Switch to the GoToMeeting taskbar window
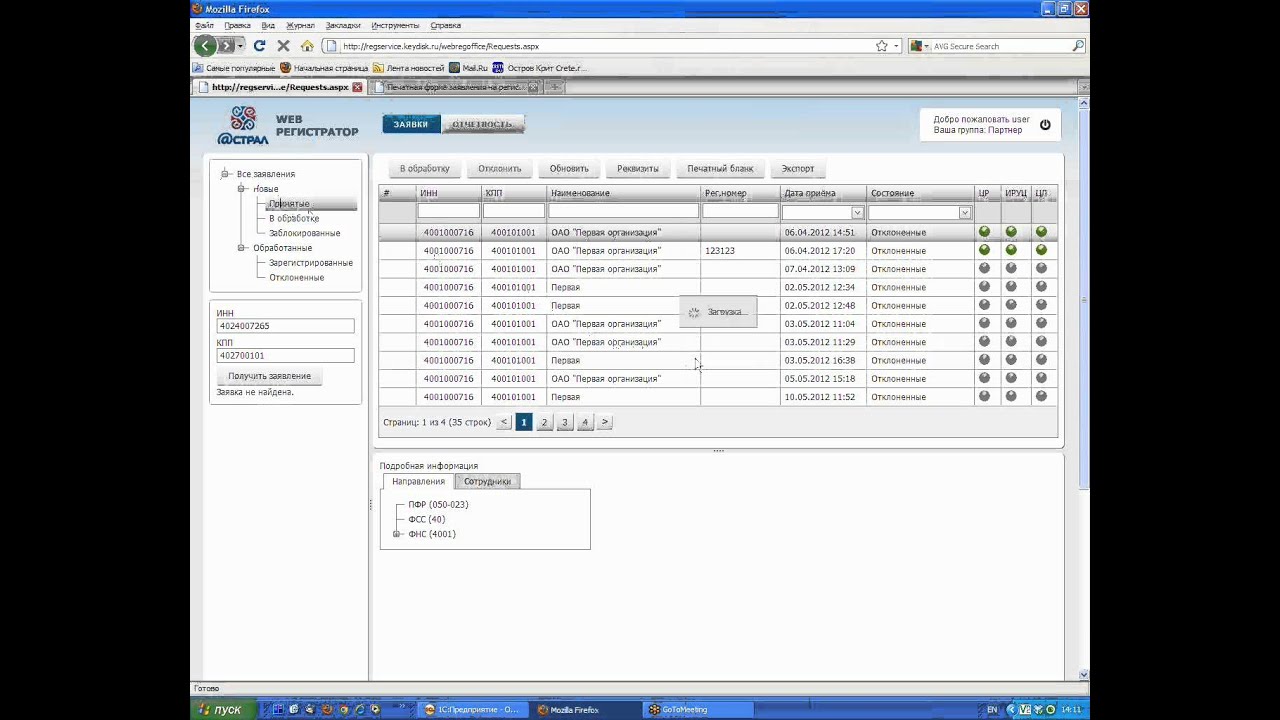Image resolution: width=1280 pixels, height=720 pixels. (696, 709)
